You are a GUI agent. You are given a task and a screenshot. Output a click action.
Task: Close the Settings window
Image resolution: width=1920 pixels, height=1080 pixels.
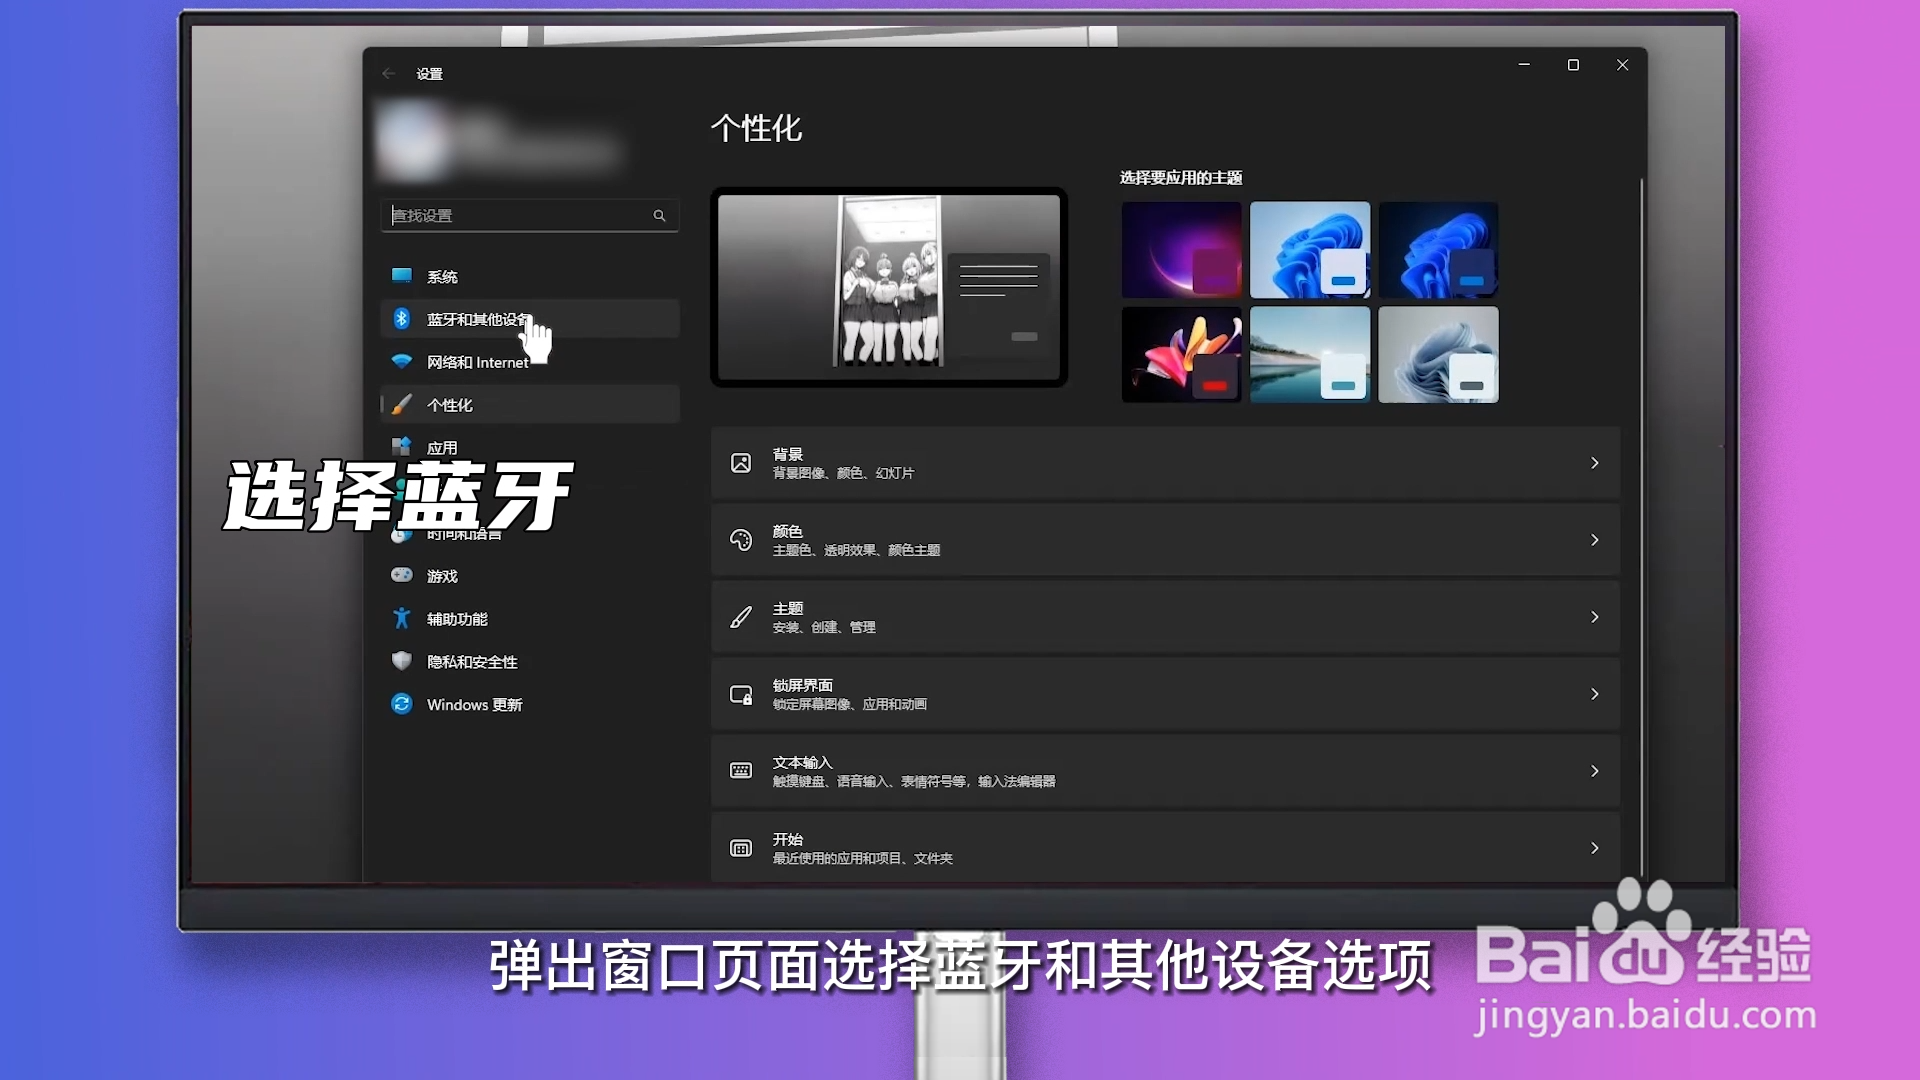(x=1622, y=64)
